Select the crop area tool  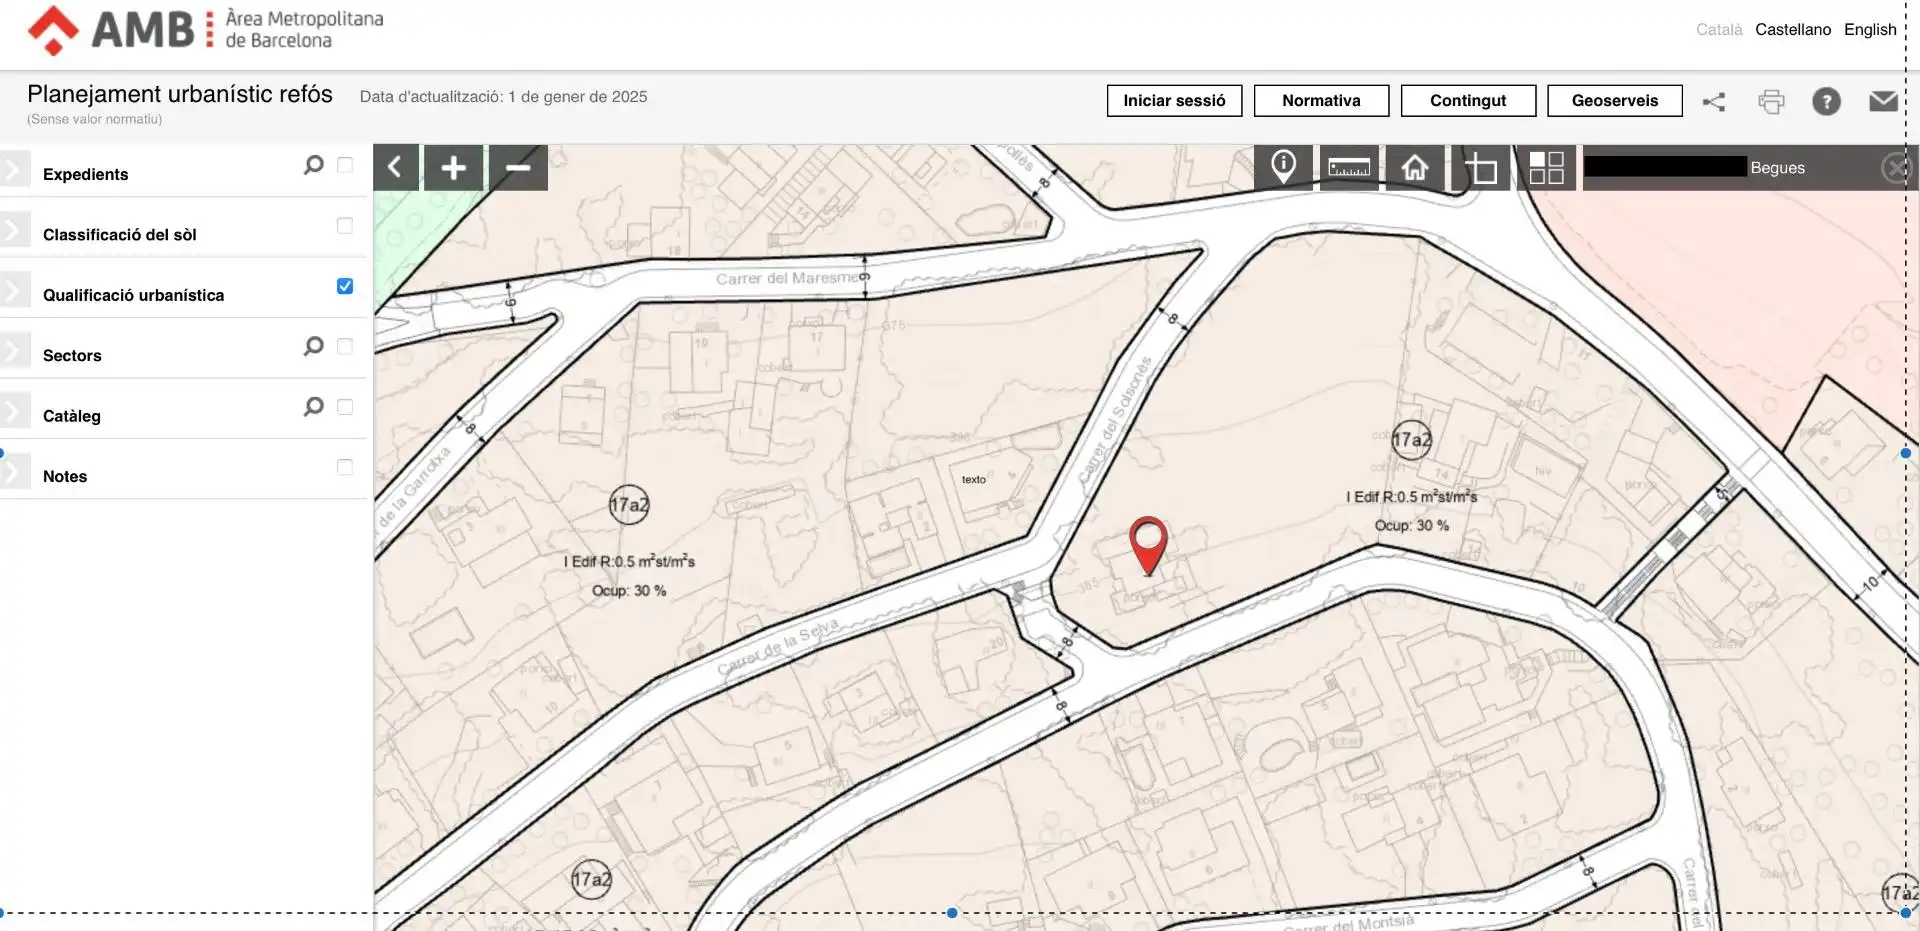pyautogui.click(x=1481, y=168)
